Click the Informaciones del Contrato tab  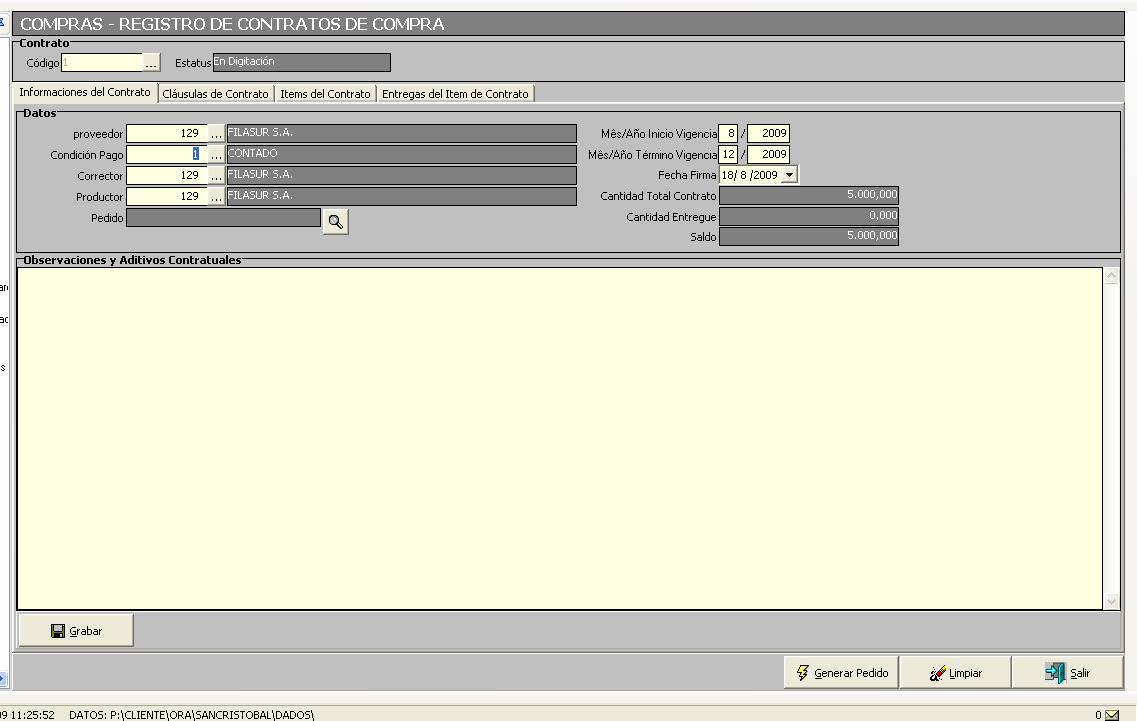coord(85,92)
